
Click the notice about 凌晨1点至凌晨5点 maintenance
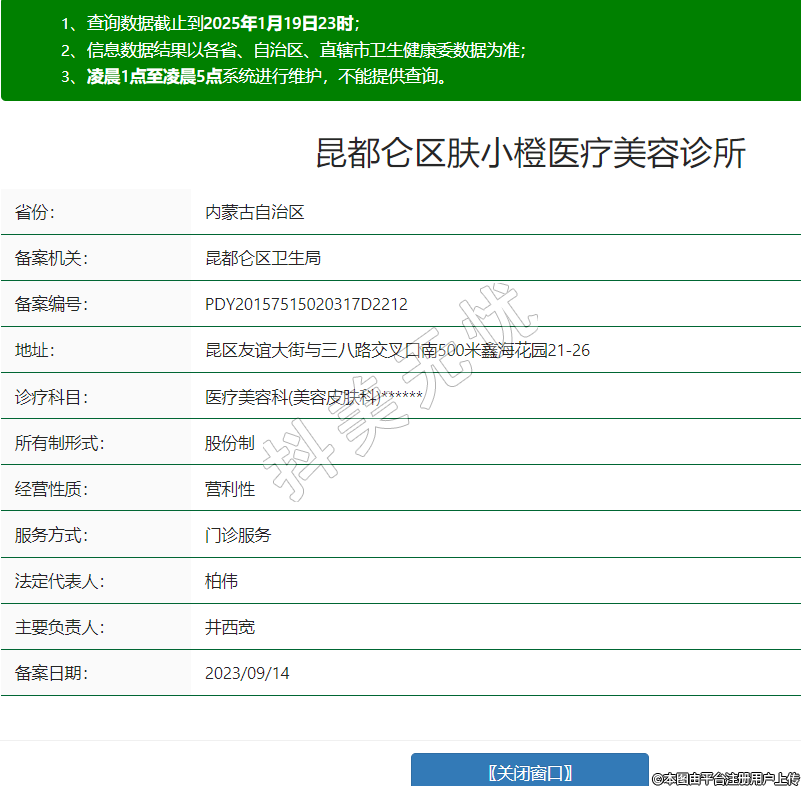253,77
